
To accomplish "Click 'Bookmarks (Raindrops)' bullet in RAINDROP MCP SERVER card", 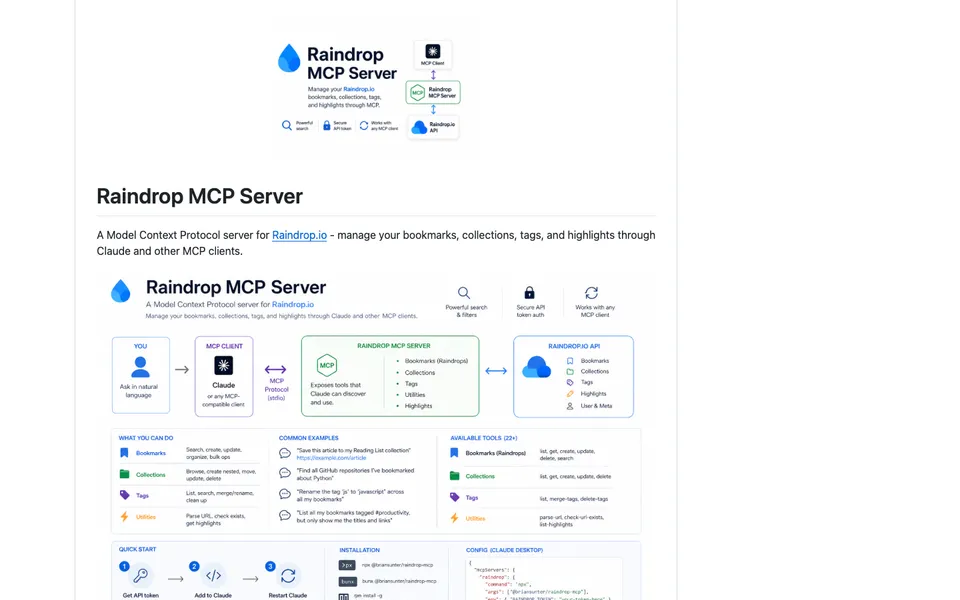I will (x=436, y=361).
